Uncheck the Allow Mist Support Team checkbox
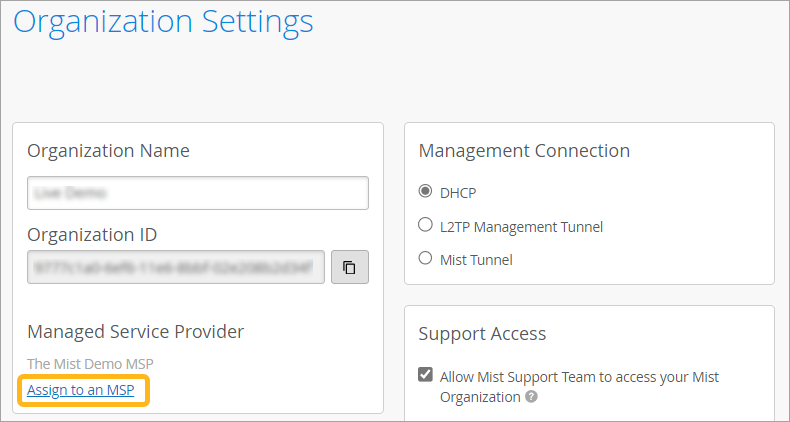Image resolution: width=790 pixels, height=422 pixels. [x=426, y=377]
